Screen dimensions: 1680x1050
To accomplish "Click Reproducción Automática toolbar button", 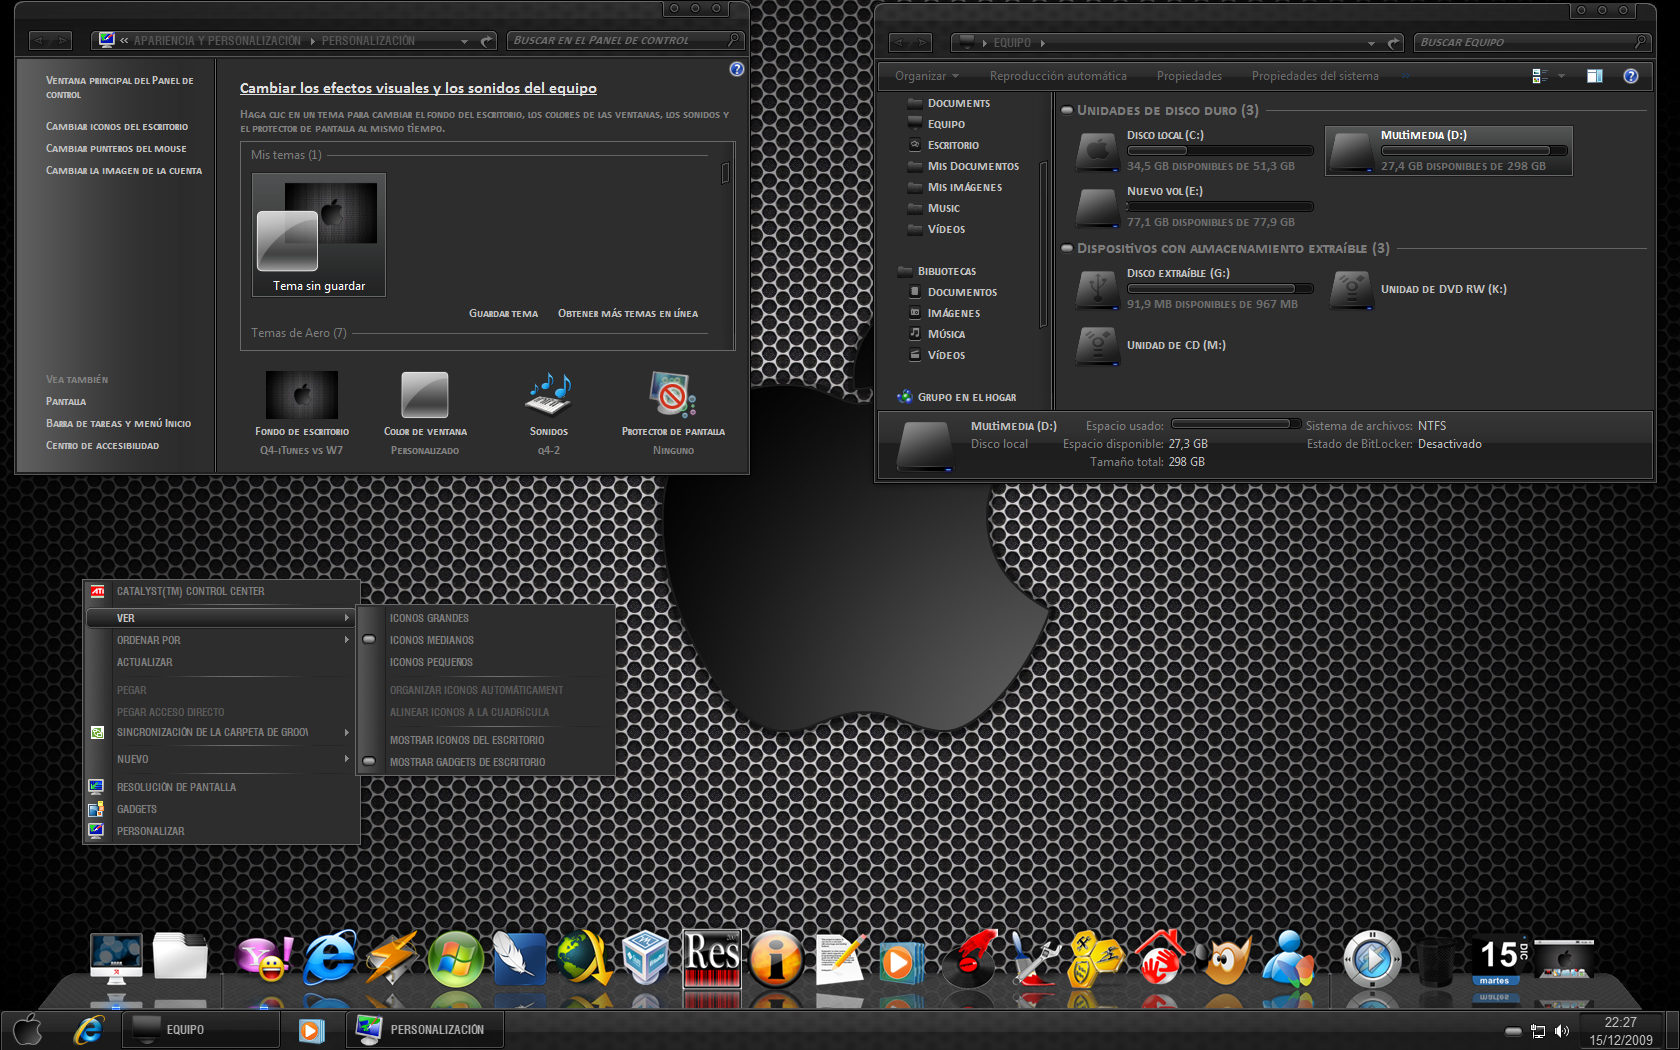I will click(1058, 76).
